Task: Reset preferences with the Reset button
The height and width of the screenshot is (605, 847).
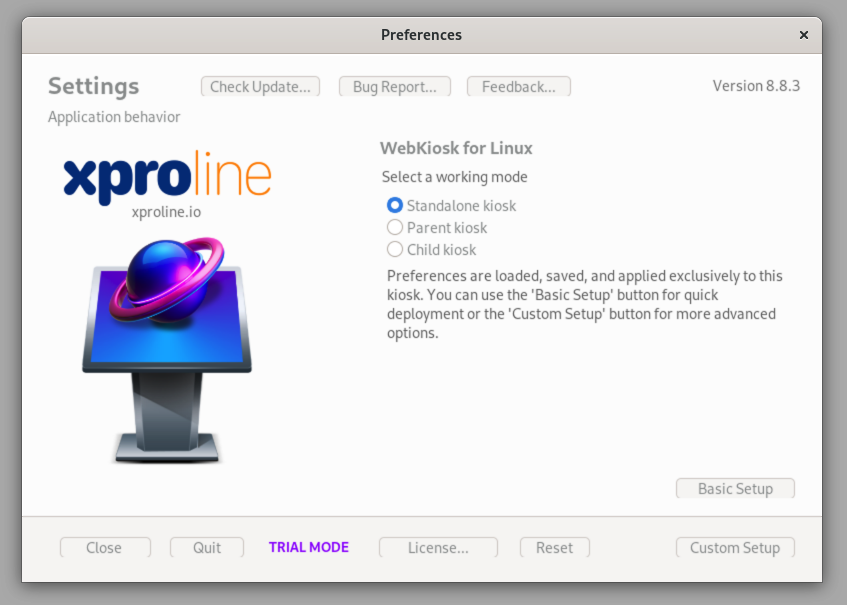Action: pos(555,547)
